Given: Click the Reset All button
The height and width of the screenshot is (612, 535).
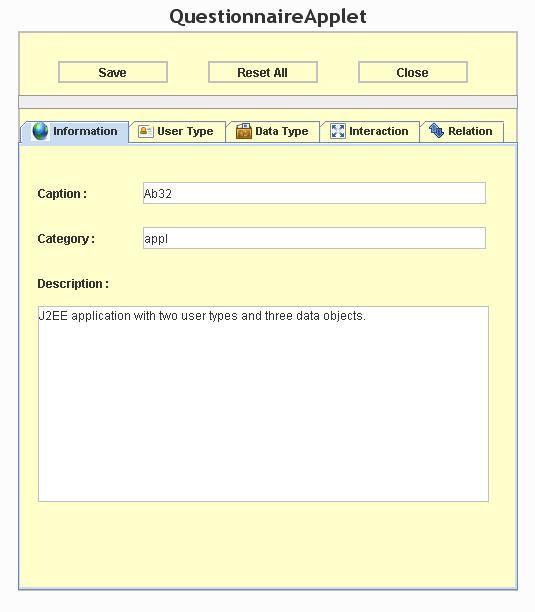Looking at the screenshot, I should (263, 72).
